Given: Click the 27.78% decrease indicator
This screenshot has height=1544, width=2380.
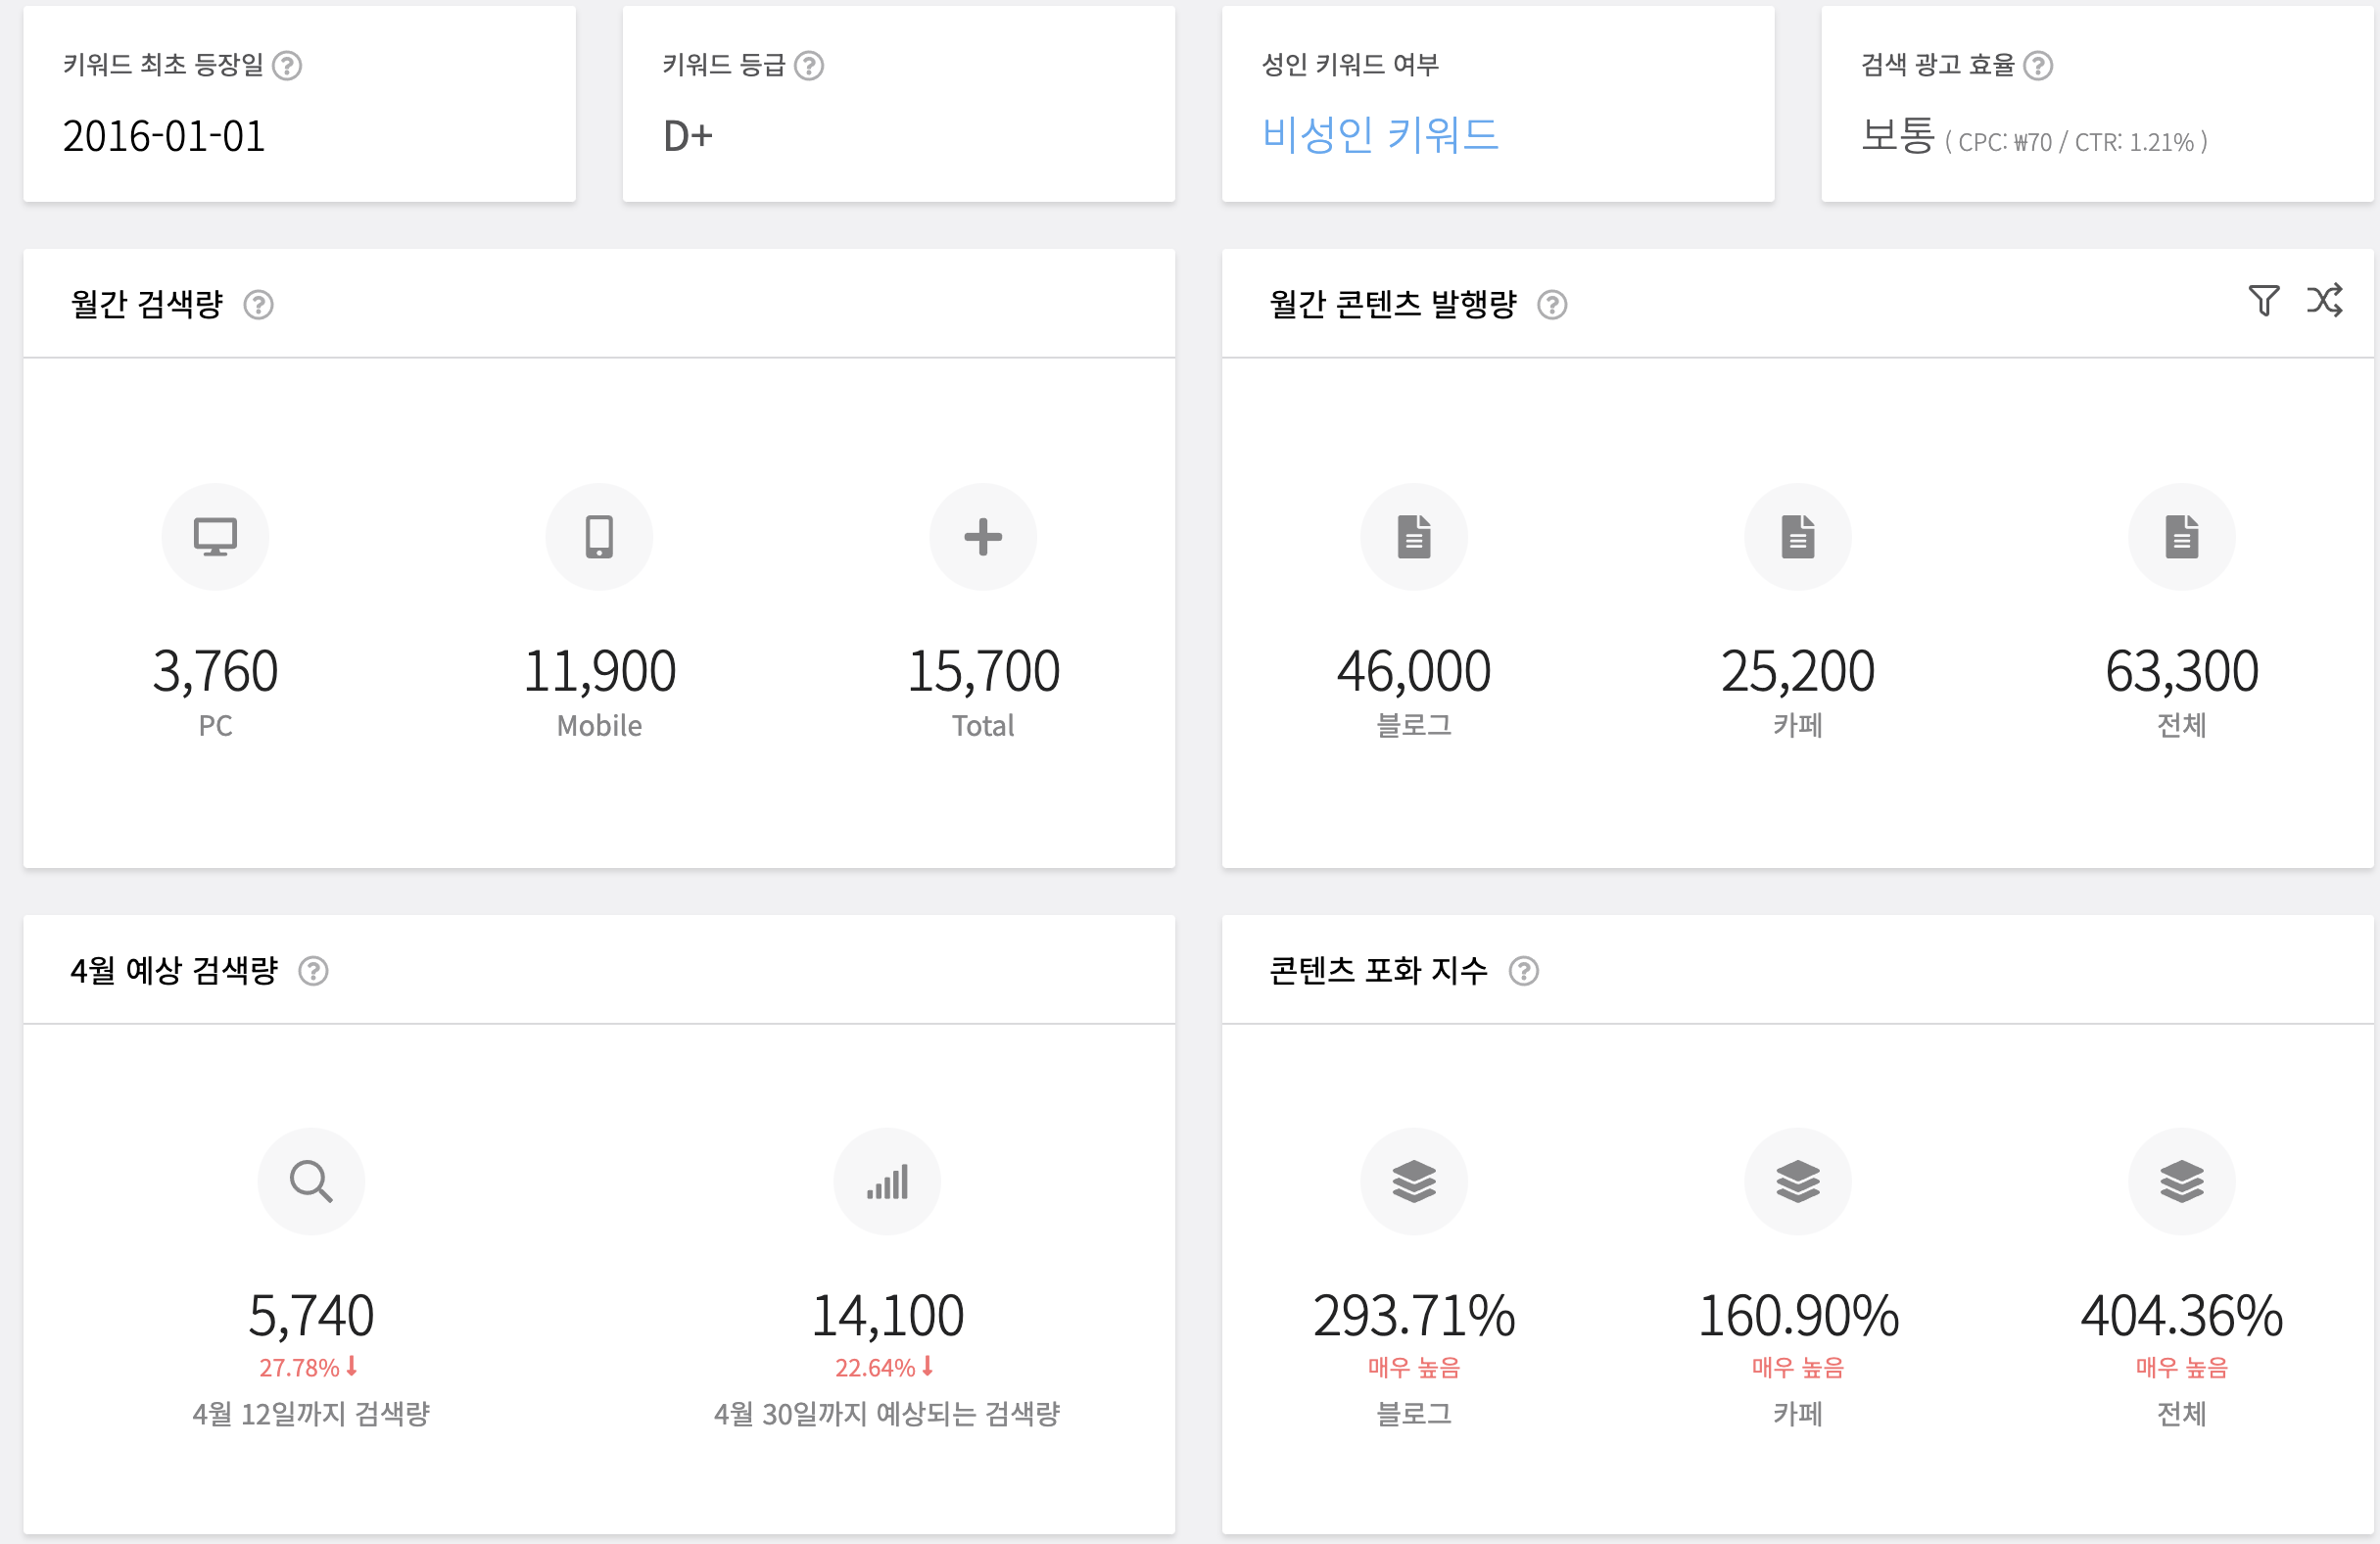Looking at the screenshot, I should point(312,1365).
